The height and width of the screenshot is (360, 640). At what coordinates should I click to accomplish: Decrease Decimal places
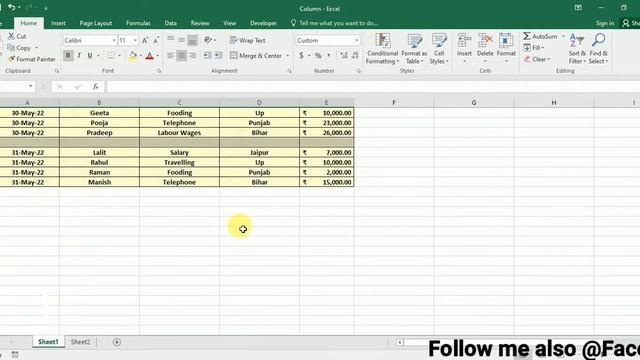point(355,56)
